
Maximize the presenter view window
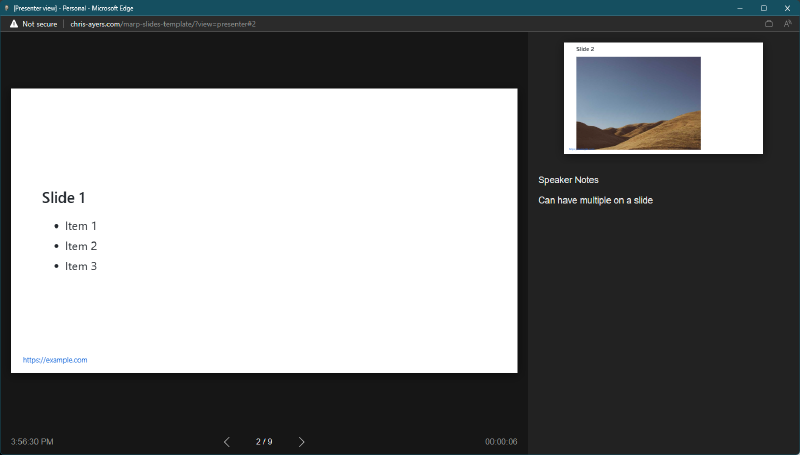[x=763, y=7]
